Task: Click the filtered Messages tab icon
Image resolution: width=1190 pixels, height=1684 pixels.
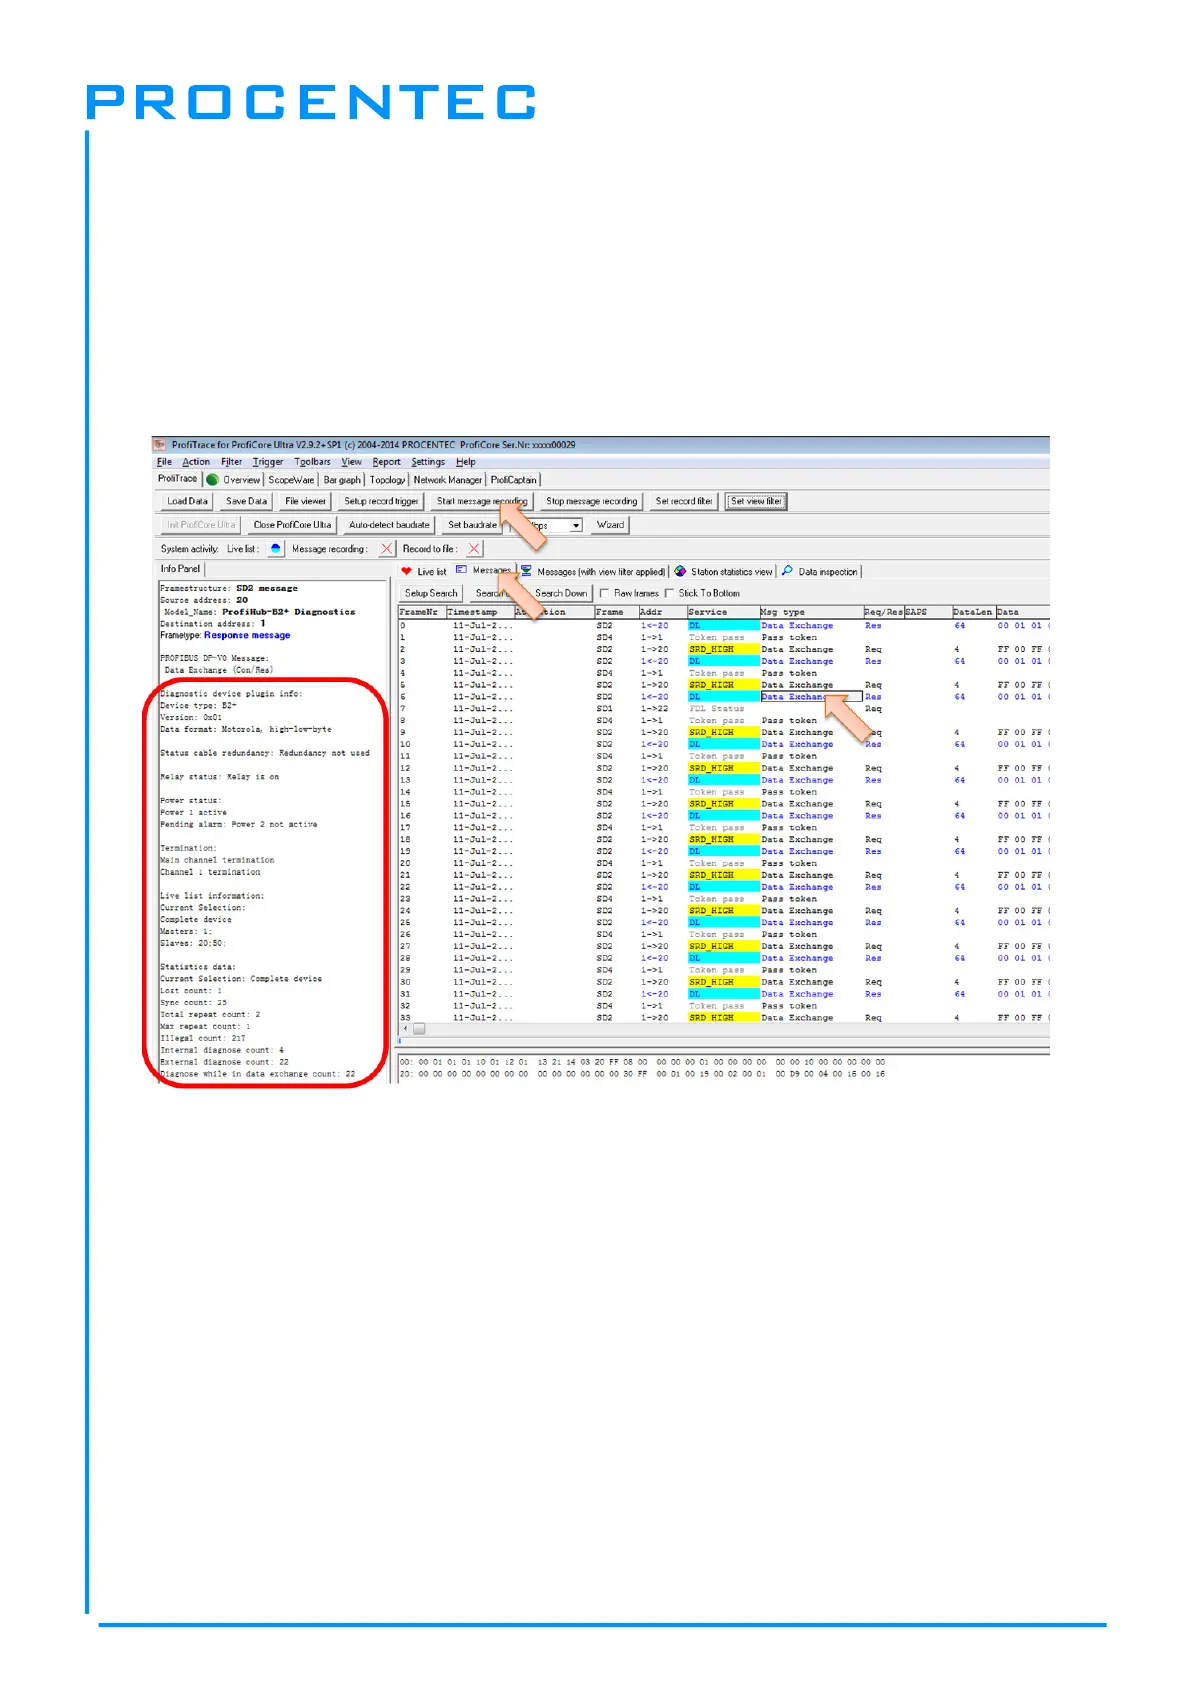Action: [x=526, y=571]
